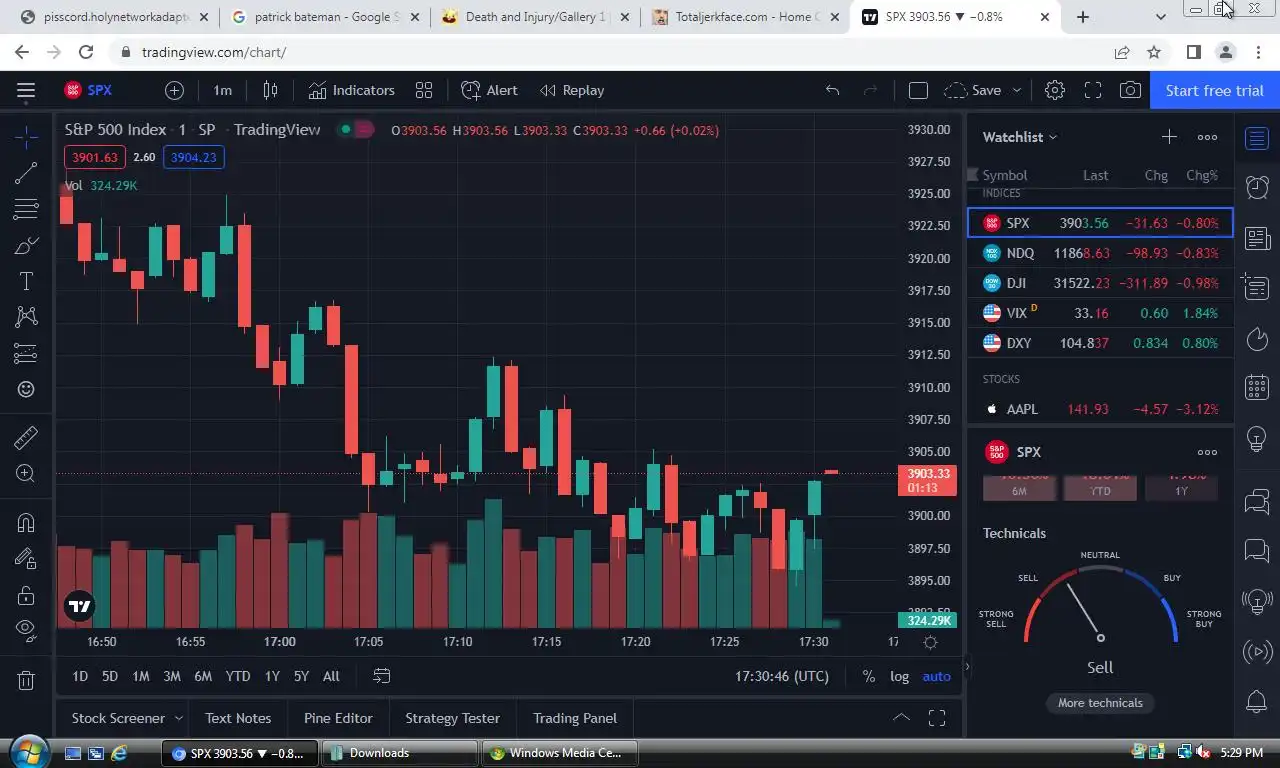The height and width of the screenshot is (768, 1280).
Task: Open indicator templates grid icon
Action: click(424, 90)
